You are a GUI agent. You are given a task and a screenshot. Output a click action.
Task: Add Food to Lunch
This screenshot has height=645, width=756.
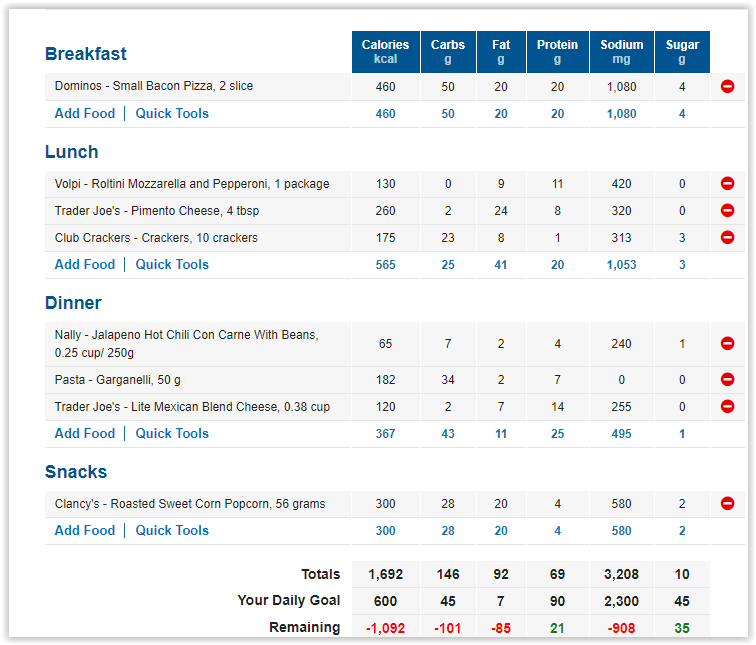[x=85, y=265]
